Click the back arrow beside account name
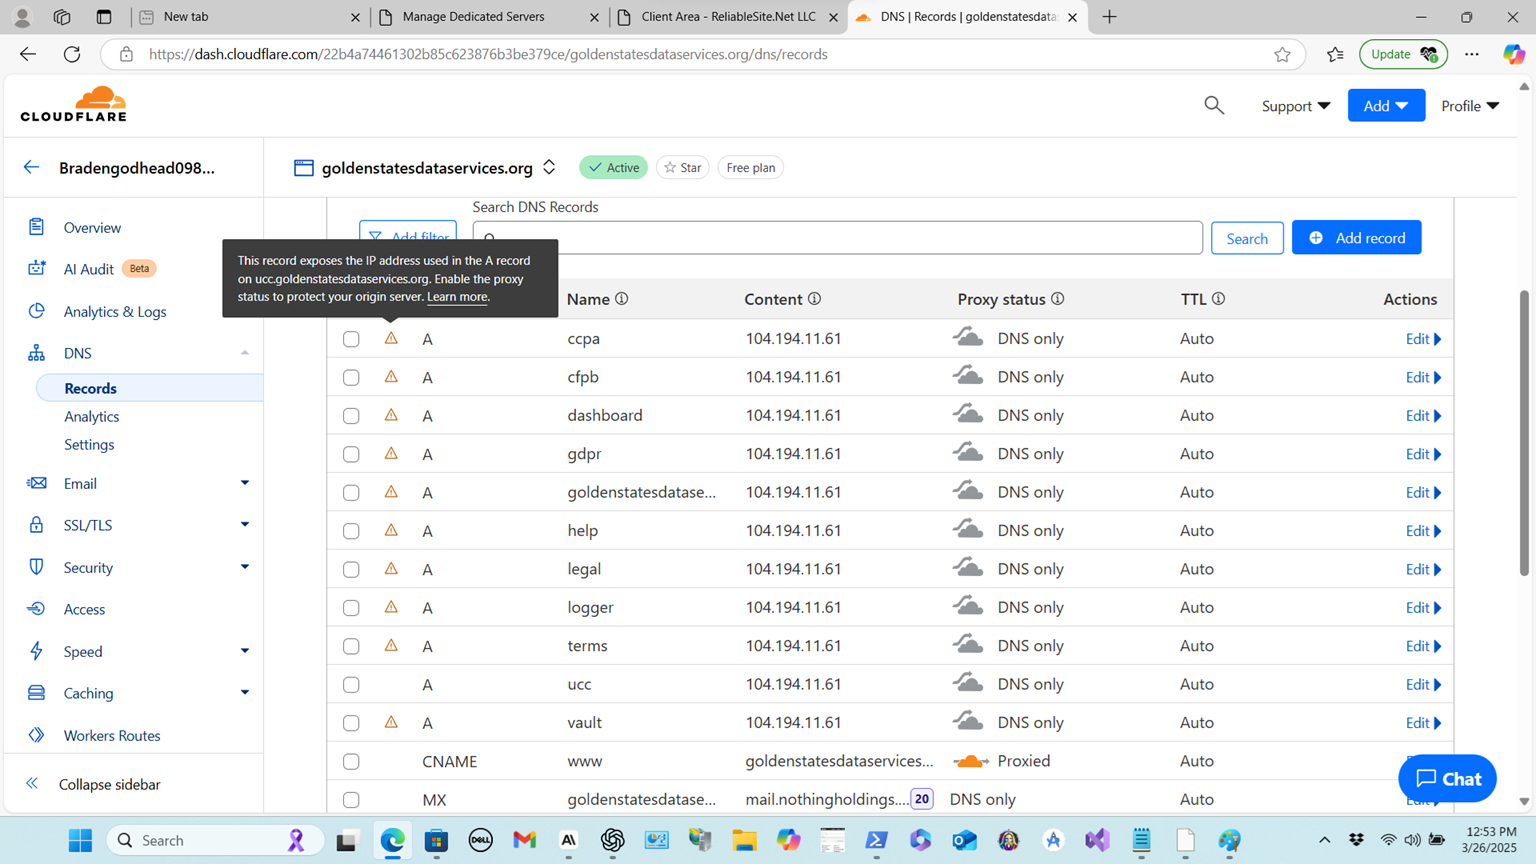This screenshot has width=1536, height=864. (31, 167)
